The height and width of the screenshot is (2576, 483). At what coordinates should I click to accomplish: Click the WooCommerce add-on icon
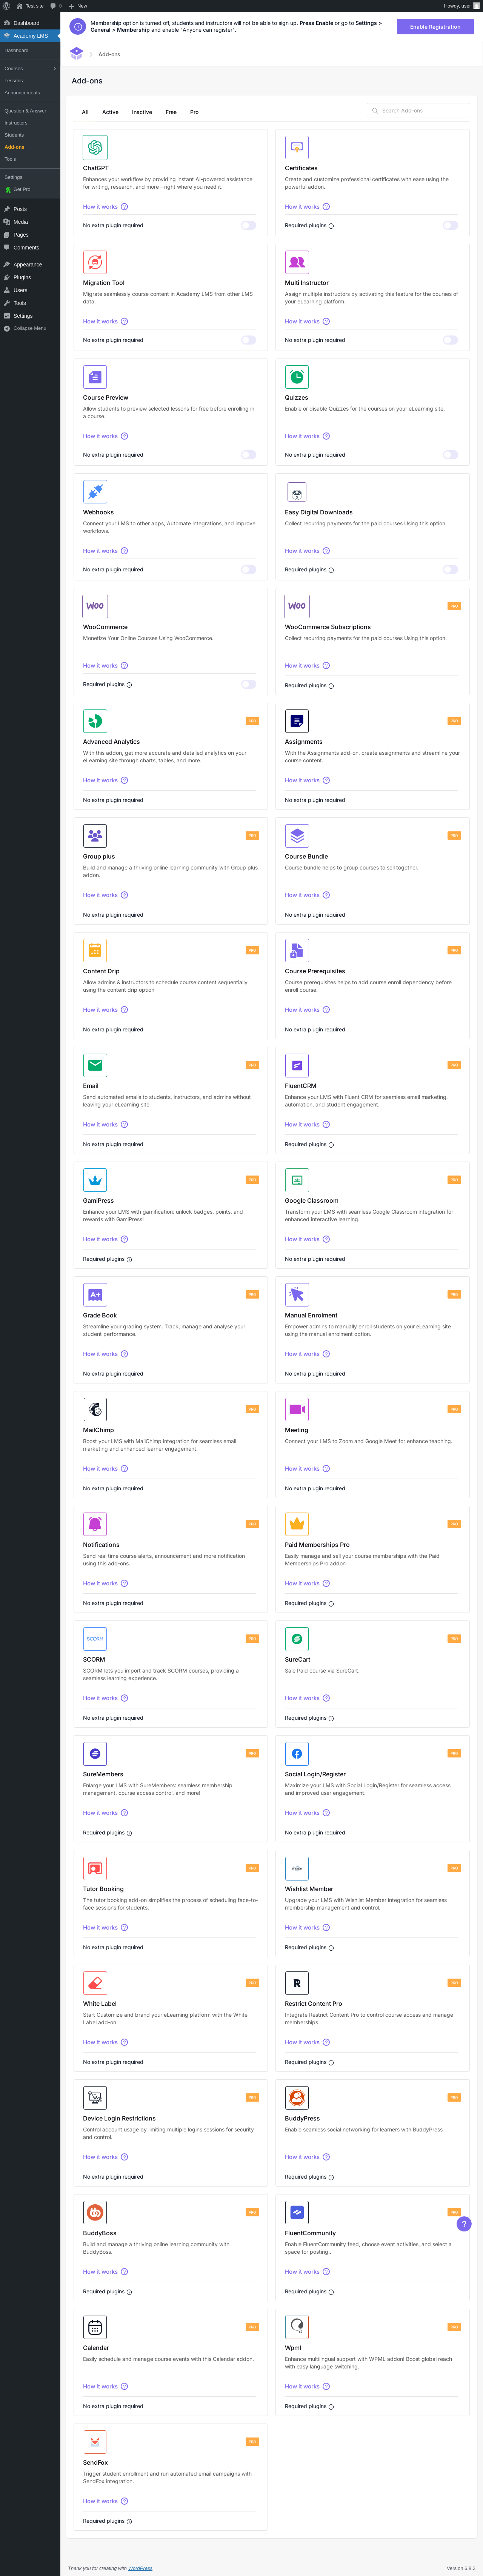click(95, 606)
